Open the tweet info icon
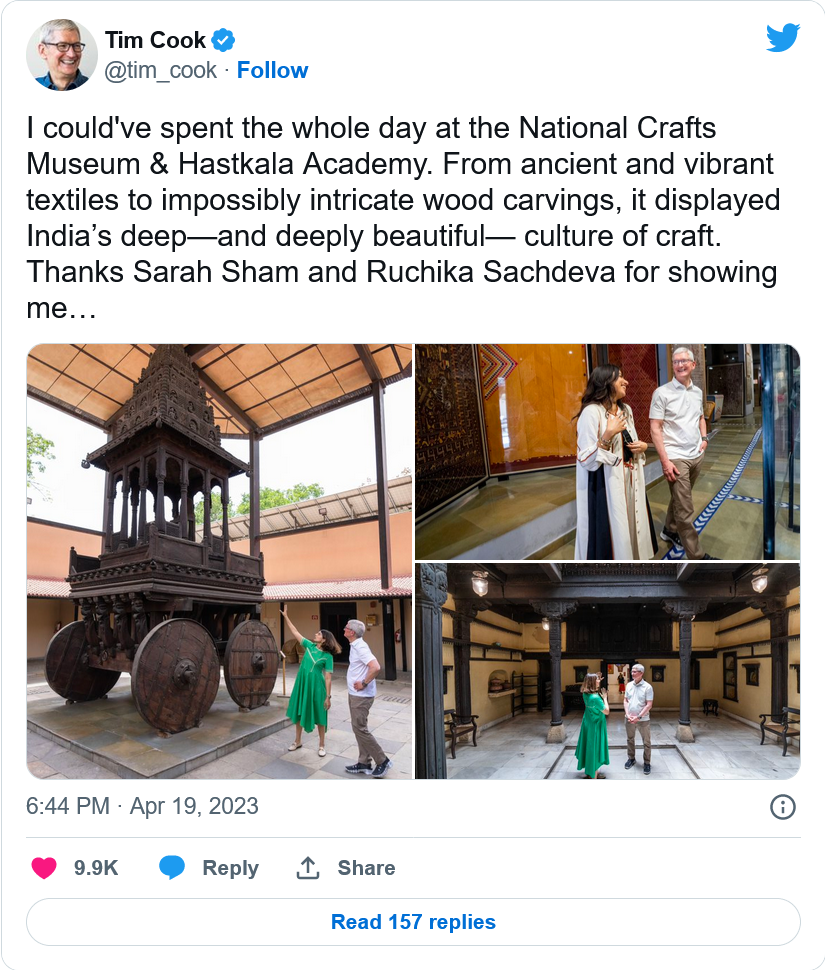 [x=783, y=807]
